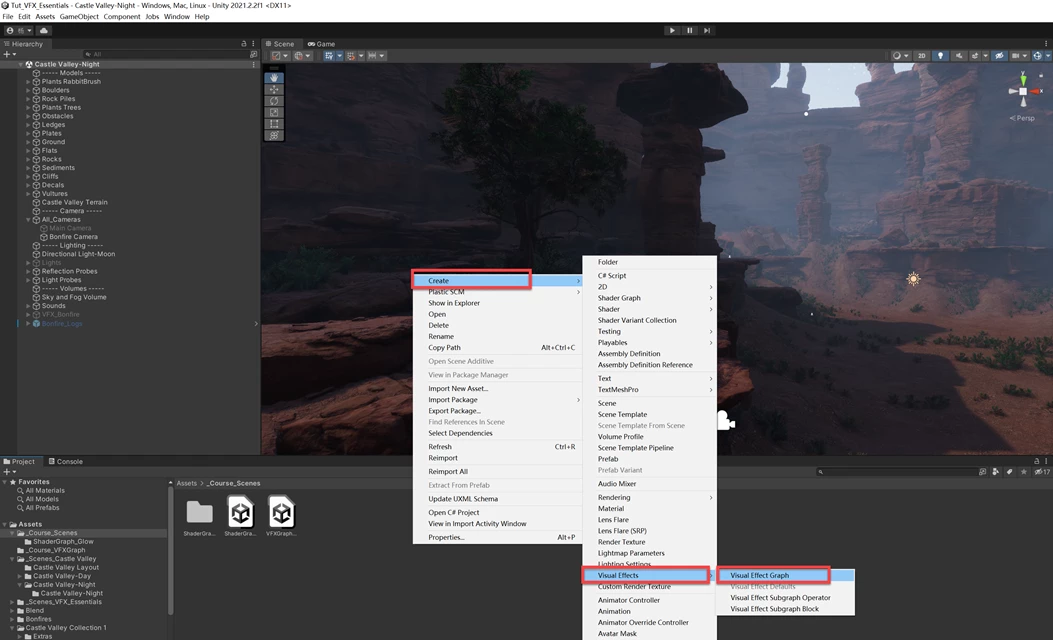Click snap increment settings icon
Image resolution: width=1053 pixels, height=640 pixels.
[x=351, y=56]
